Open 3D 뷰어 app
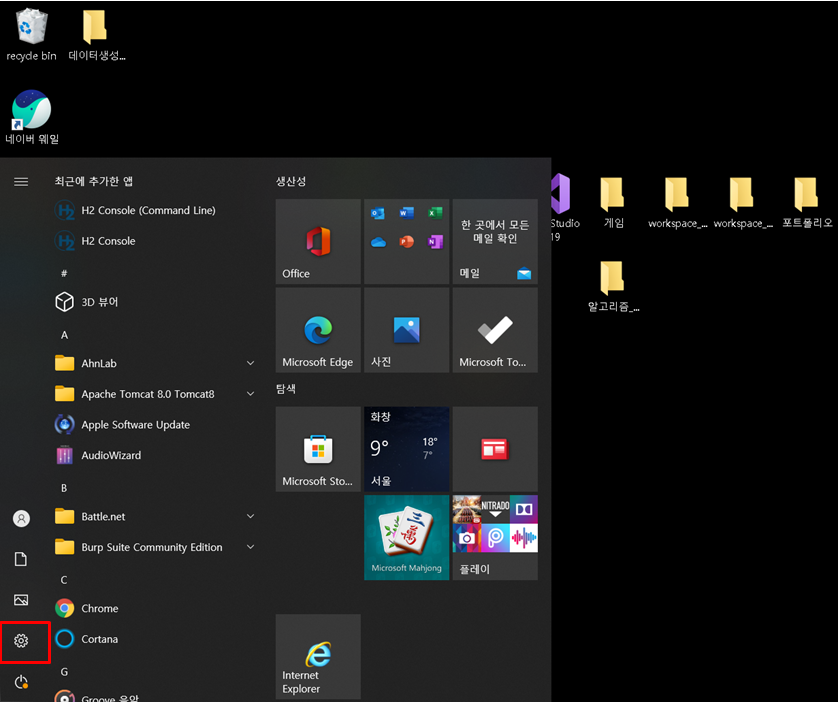This screenshot has width=838, height=703. [x=87, y=302]
